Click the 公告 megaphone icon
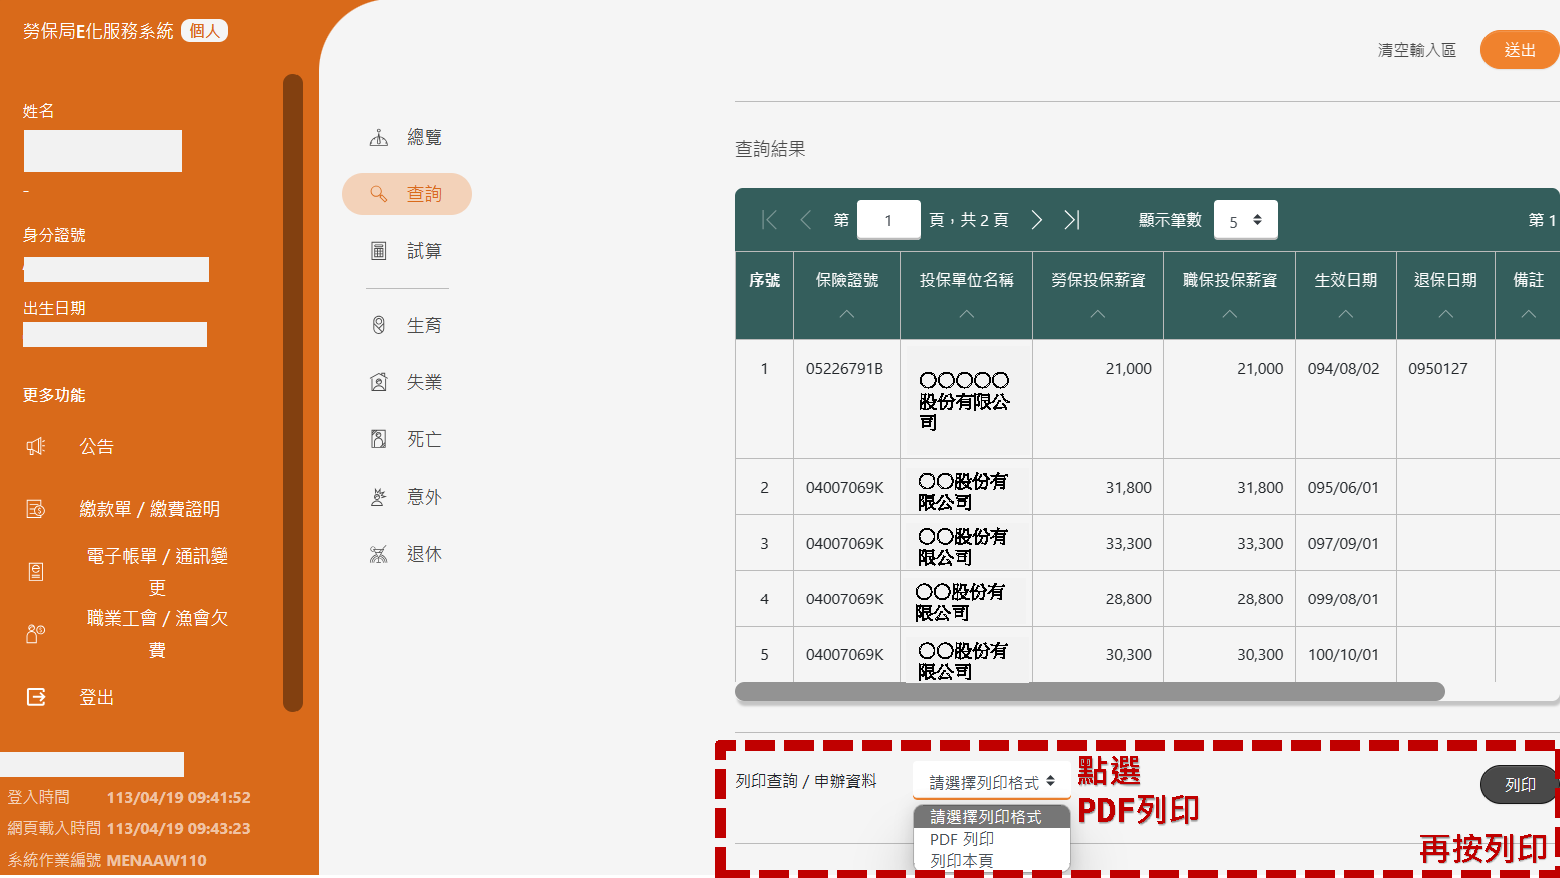This screenshot has width=1560, height=878. pyautogui.click(x=36, y=446)
